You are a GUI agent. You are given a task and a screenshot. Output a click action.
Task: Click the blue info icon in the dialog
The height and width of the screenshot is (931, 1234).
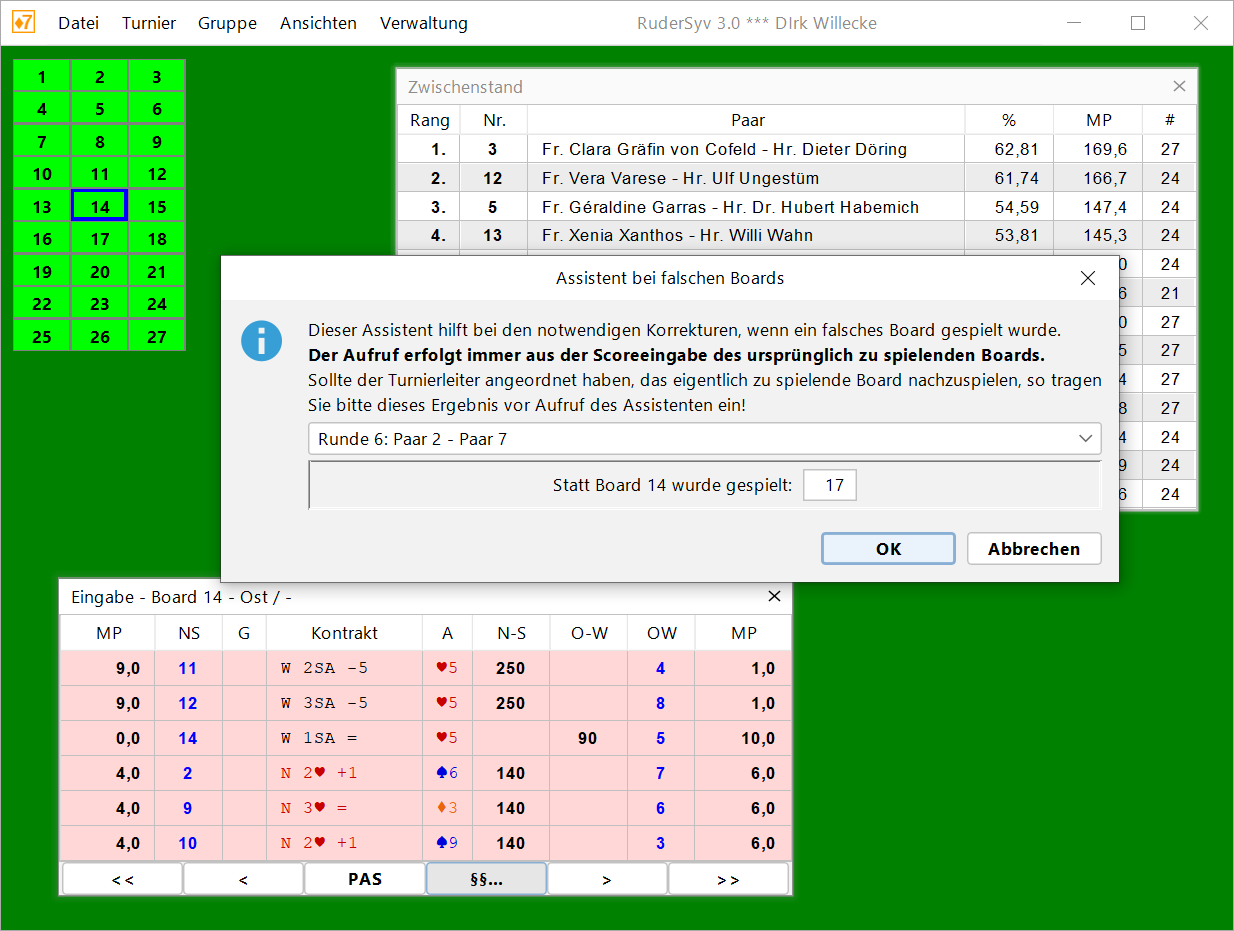point(261,341)
